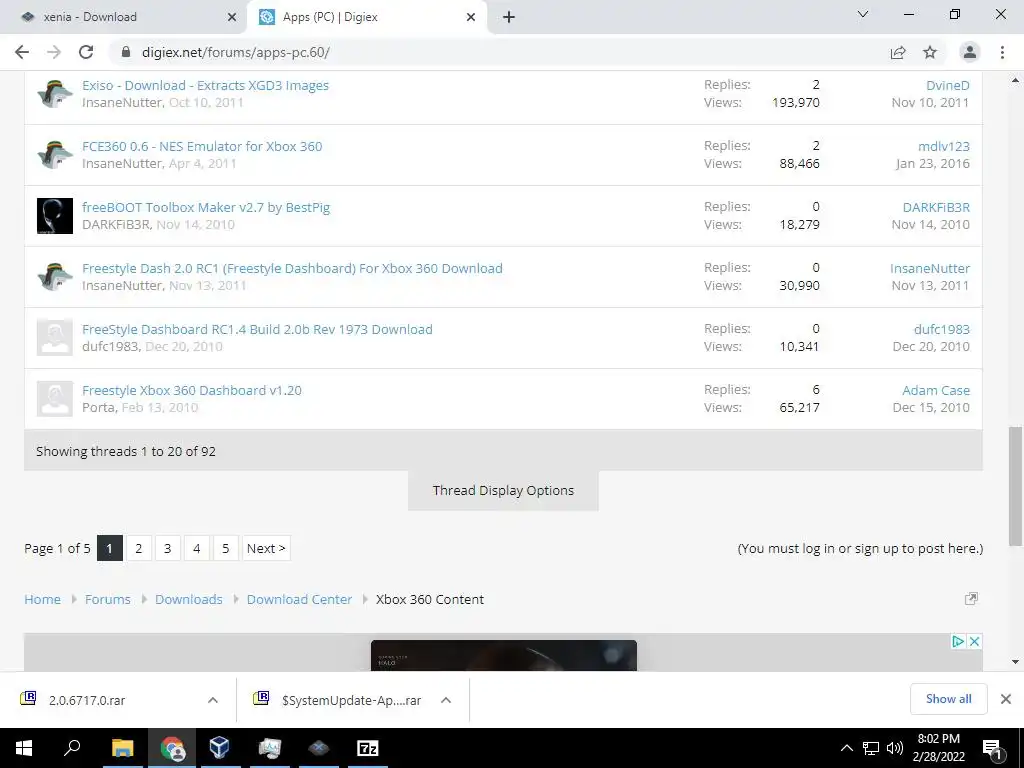Go to page 4 of threads
This screenshot has height=768, width=1024.
coord(197,548)
